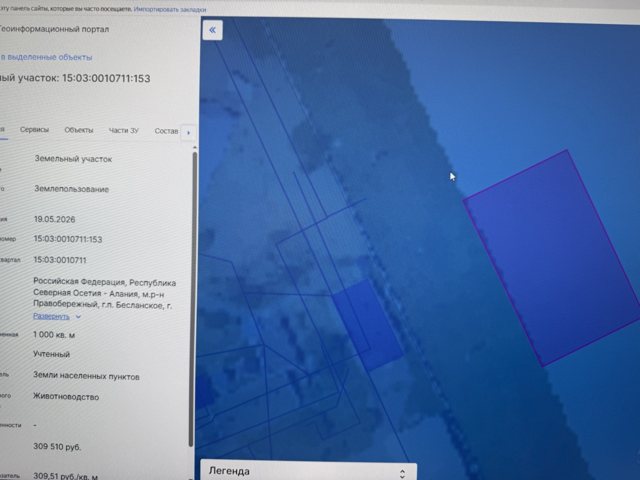Click the cadastral number value 15:03:0010711:153
Screen dimensions: 640x480
[x=68, y=239]
